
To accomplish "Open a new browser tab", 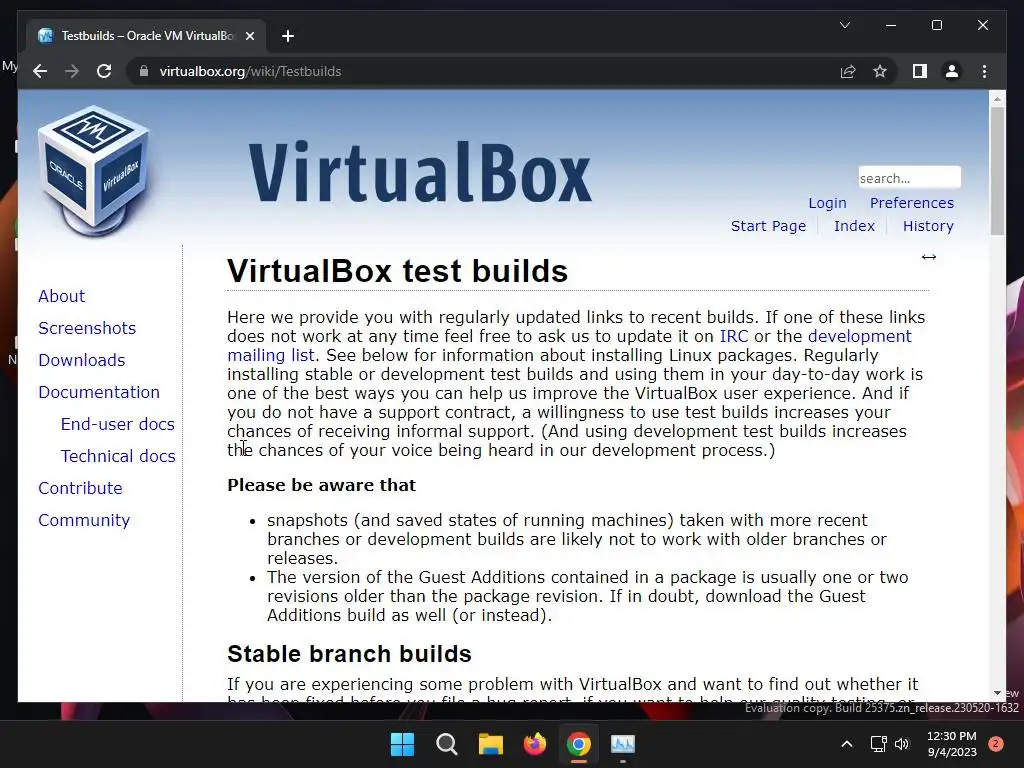I will coord(288,36).
